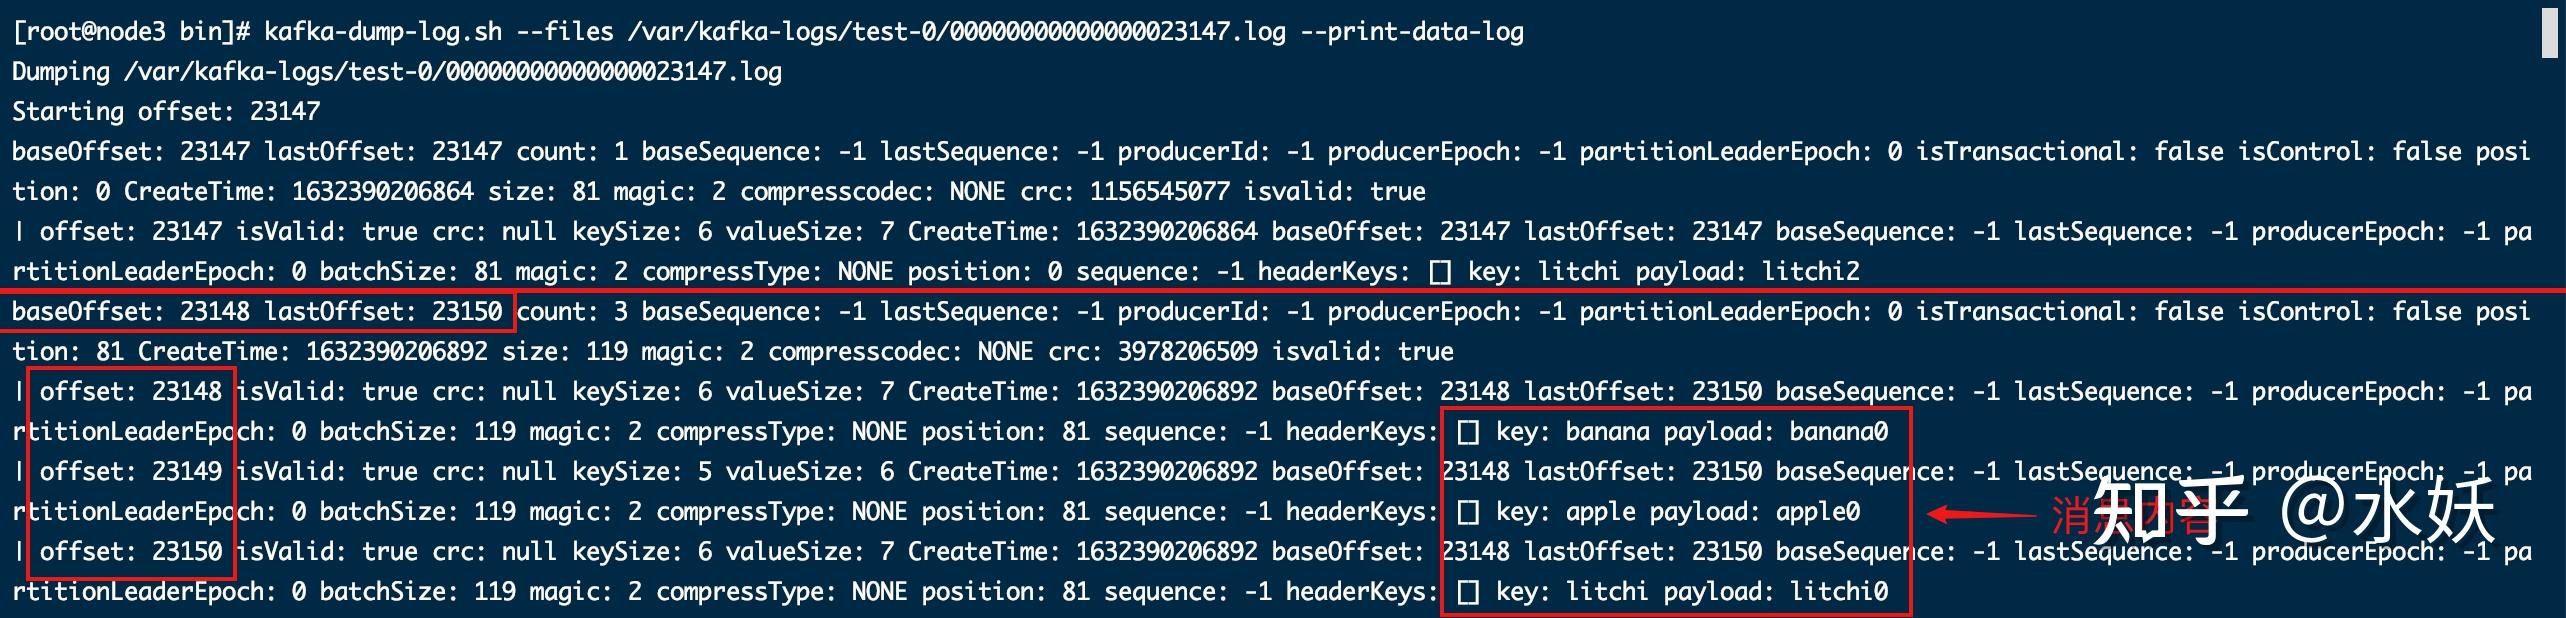Click 'key: apple payload: apple0' text
Viewport: 2566px width, 618px height.
tap(1678, 511)
